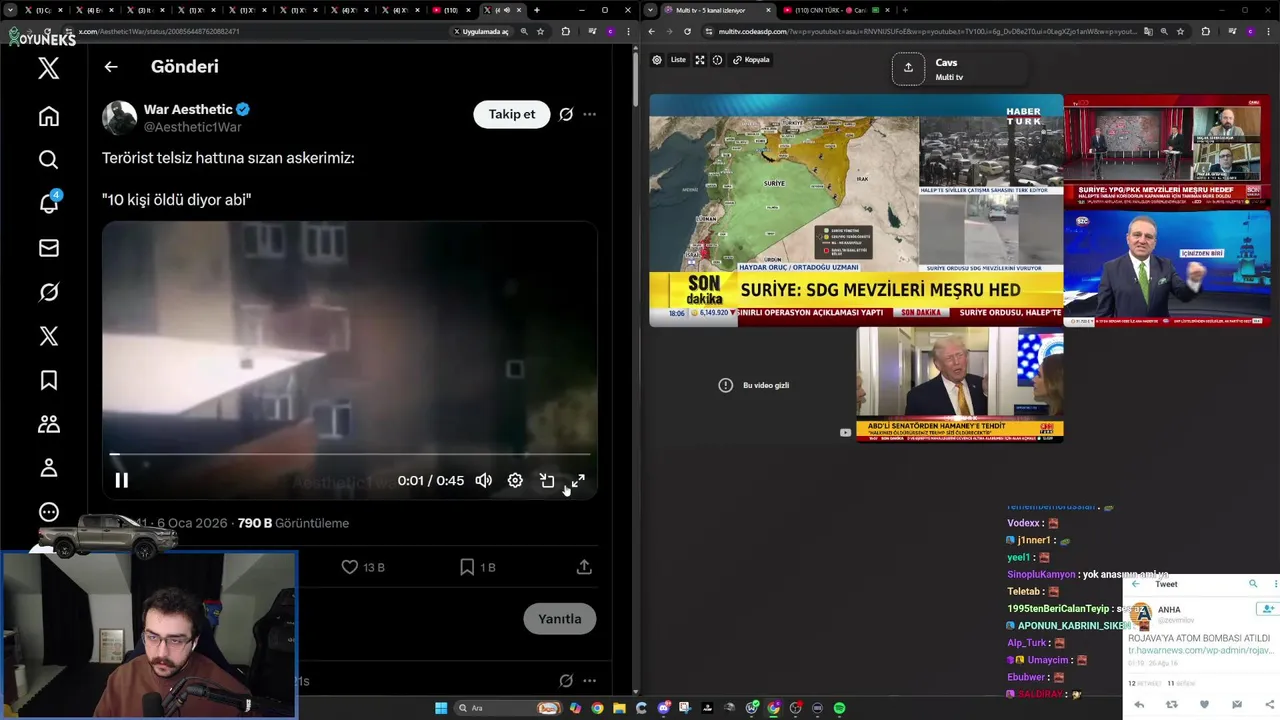This screenshot has height=720, width=1280.
Task: Follow War Aesthetic with Takip et
Action: pyautogui.click(x=512, y=114)
